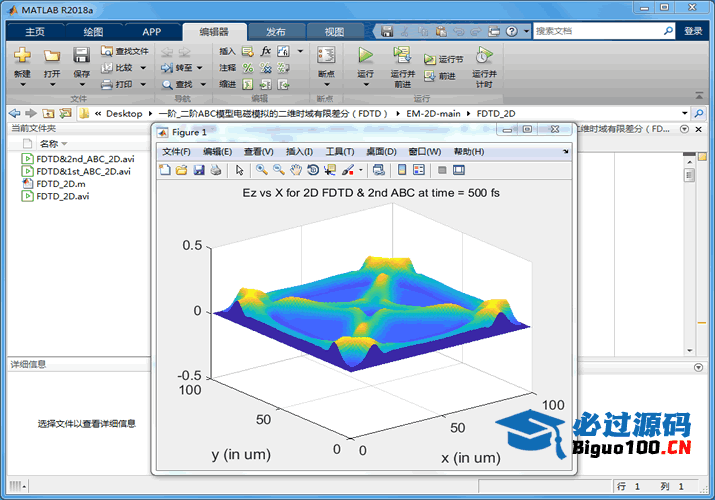Click the 前进 (Advance) button
Viewport: 715px width, 500px height.
[440, 76]
